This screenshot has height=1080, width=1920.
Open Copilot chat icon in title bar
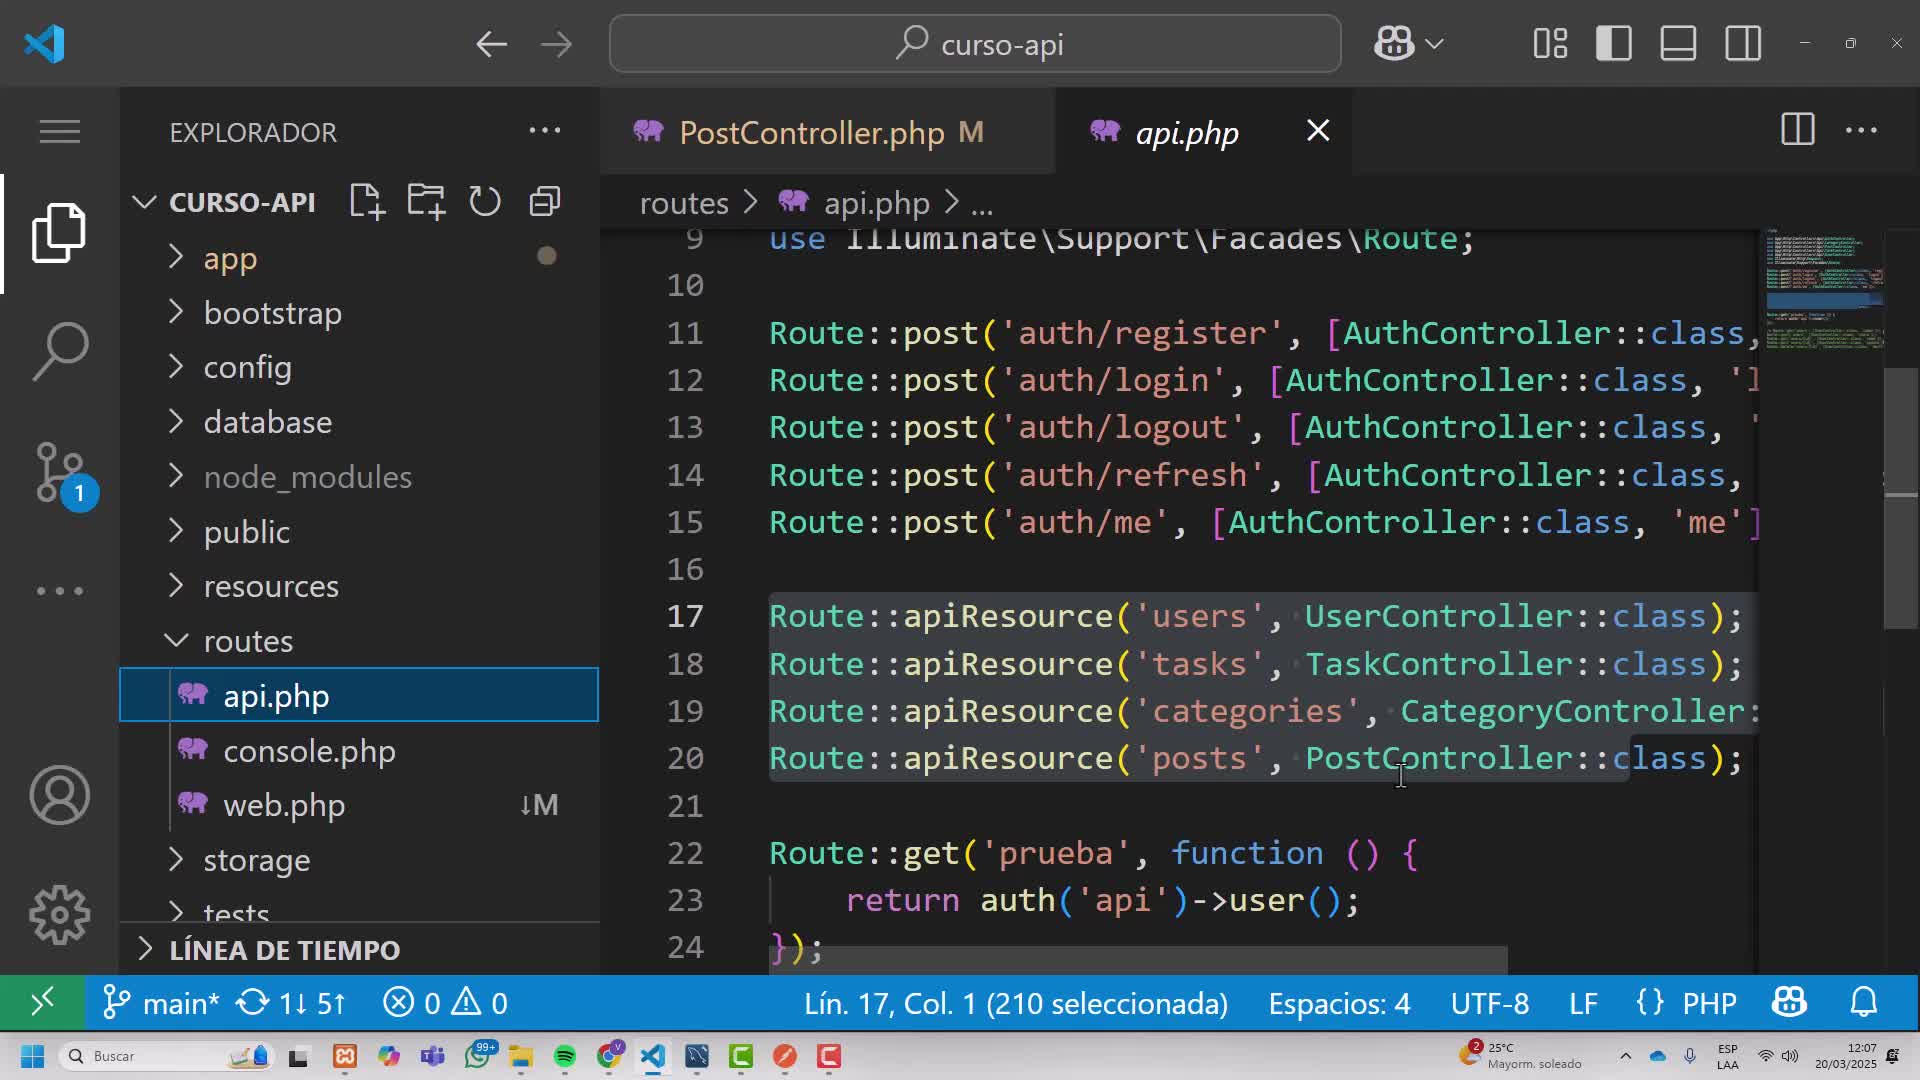[1394, 44]
